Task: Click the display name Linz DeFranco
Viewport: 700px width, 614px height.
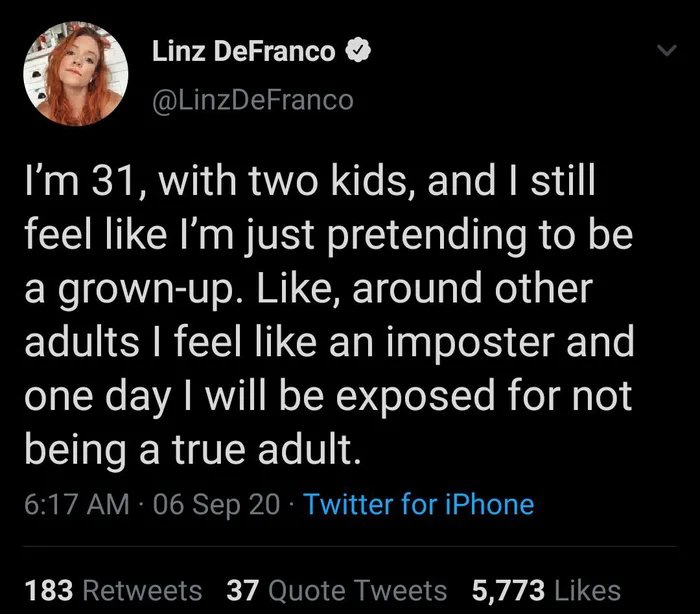Action: click(x=244, y=53)
